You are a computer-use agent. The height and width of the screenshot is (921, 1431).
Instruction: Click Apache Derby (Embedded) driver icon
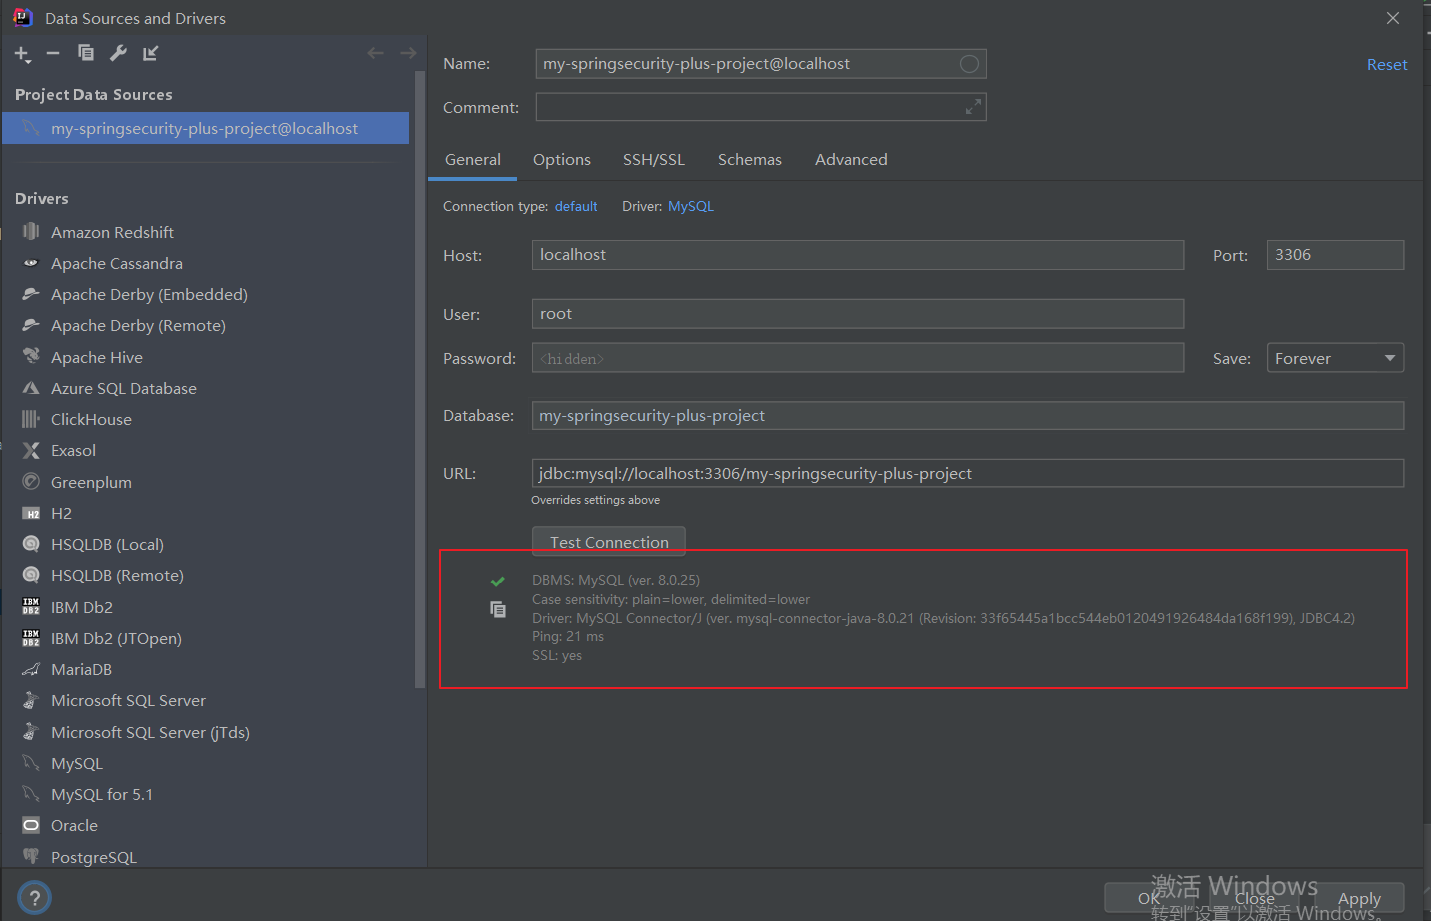31,294
